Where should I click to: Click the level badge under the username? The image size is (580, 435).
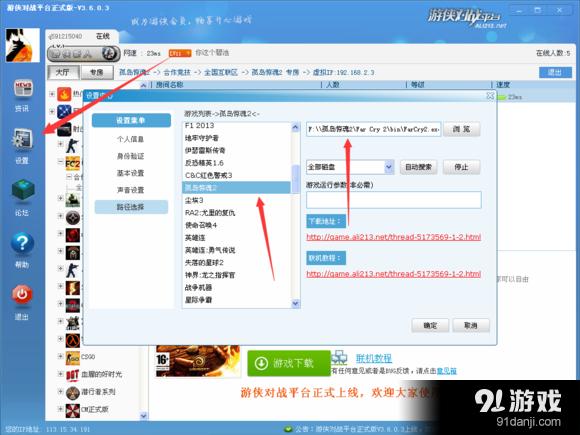click(84, 54)
